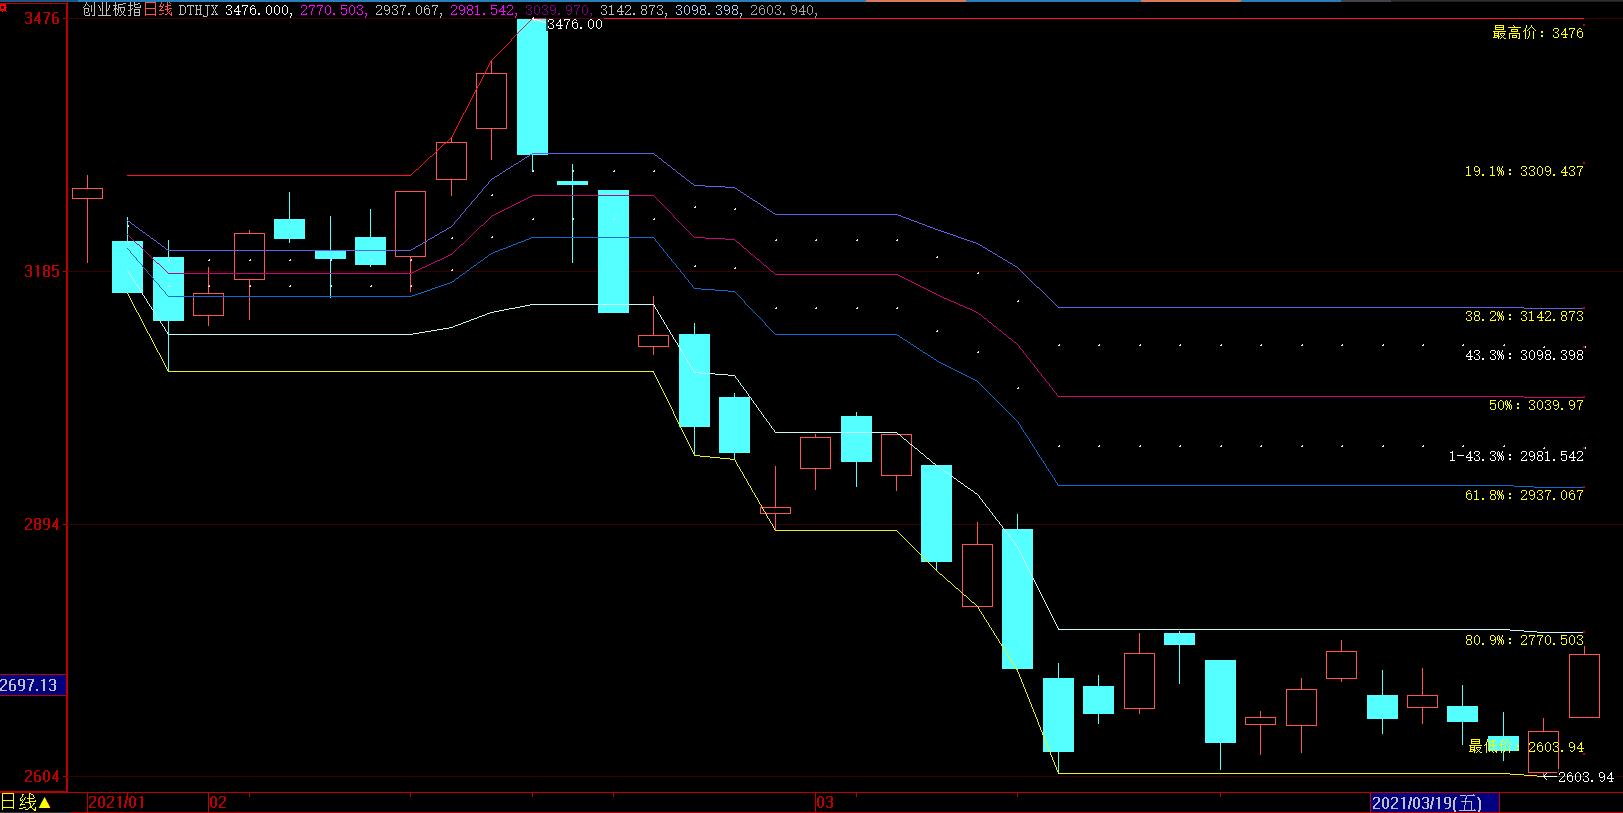Open the 日线 period selector at bottom-left

click(x=25, y=802)
